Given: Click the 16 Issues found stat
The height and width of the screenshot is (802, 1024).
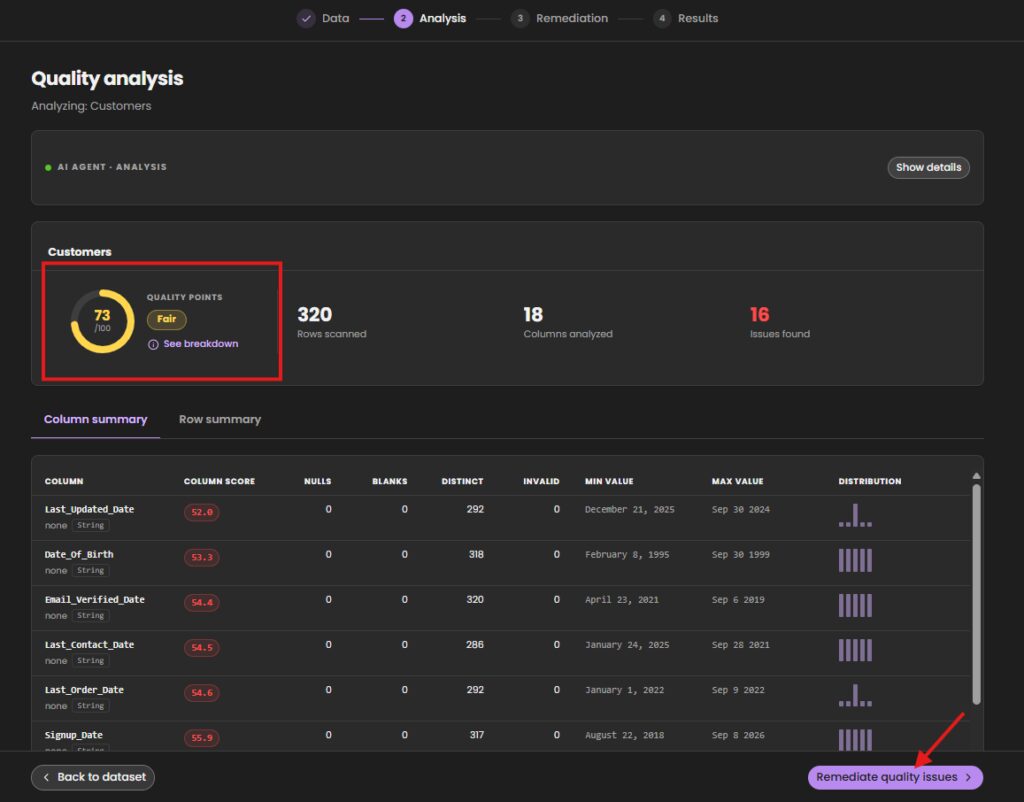Looking at the screenshot, I should 780,322.
